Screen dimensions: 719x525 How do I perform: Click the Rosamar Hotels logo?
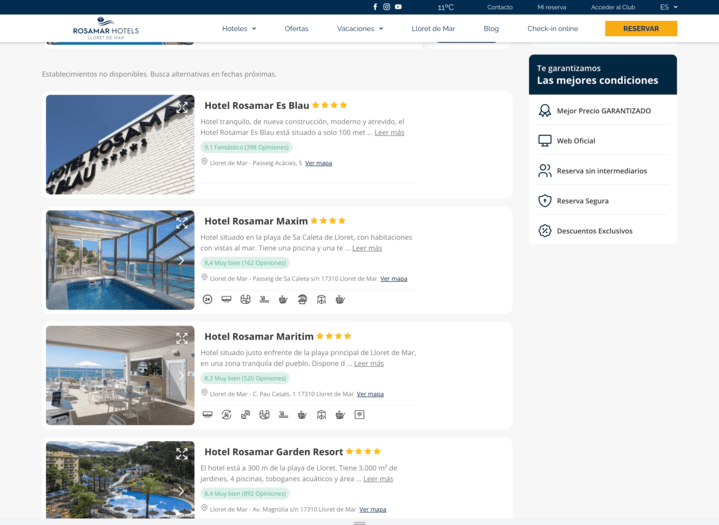(x=106, y=28)
